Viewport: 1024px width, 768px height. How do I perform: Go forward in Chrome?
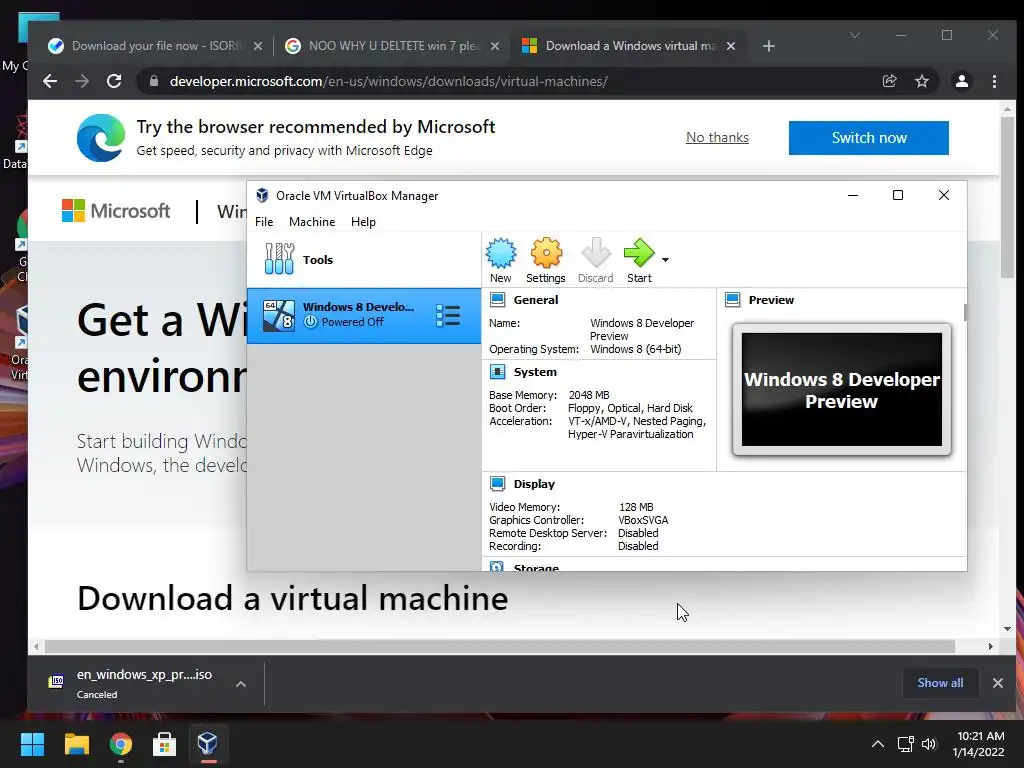point(82,81)
